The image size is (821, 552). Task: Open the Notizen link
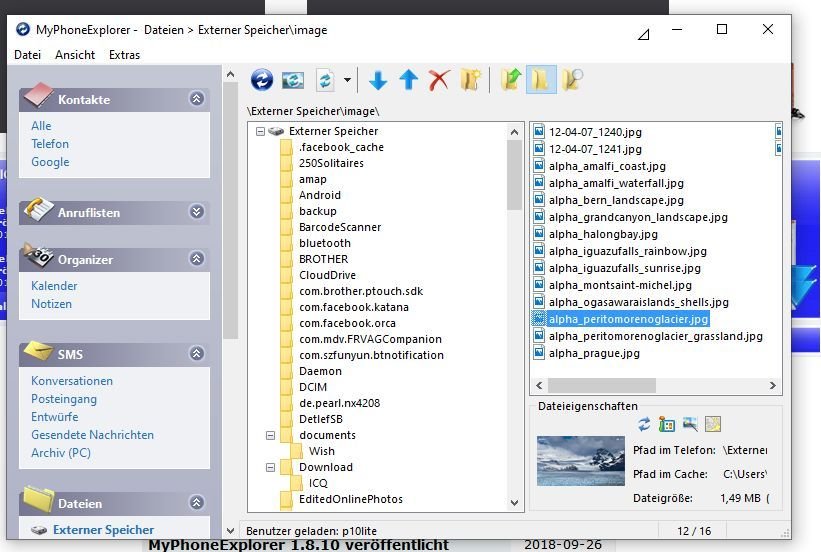[51, 304]
